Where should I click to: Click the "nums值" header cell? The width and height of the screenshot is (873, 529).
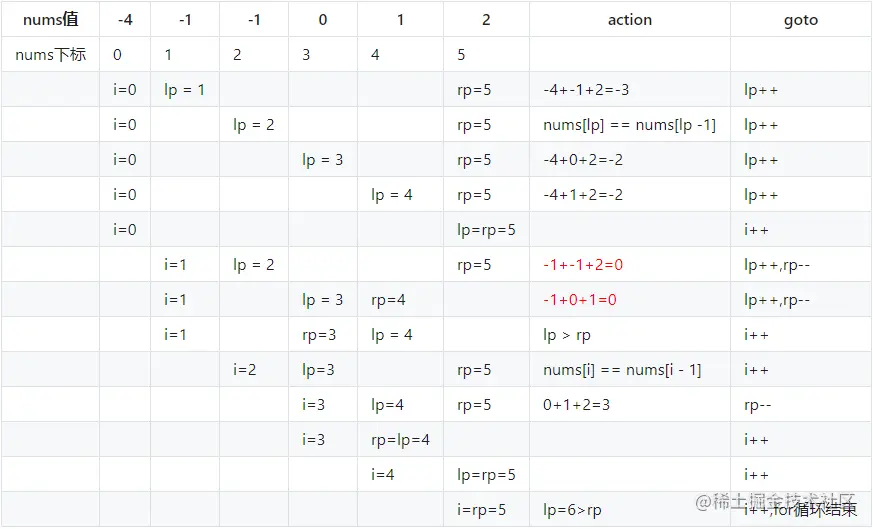pyautogui.click(x=50, y=20)
